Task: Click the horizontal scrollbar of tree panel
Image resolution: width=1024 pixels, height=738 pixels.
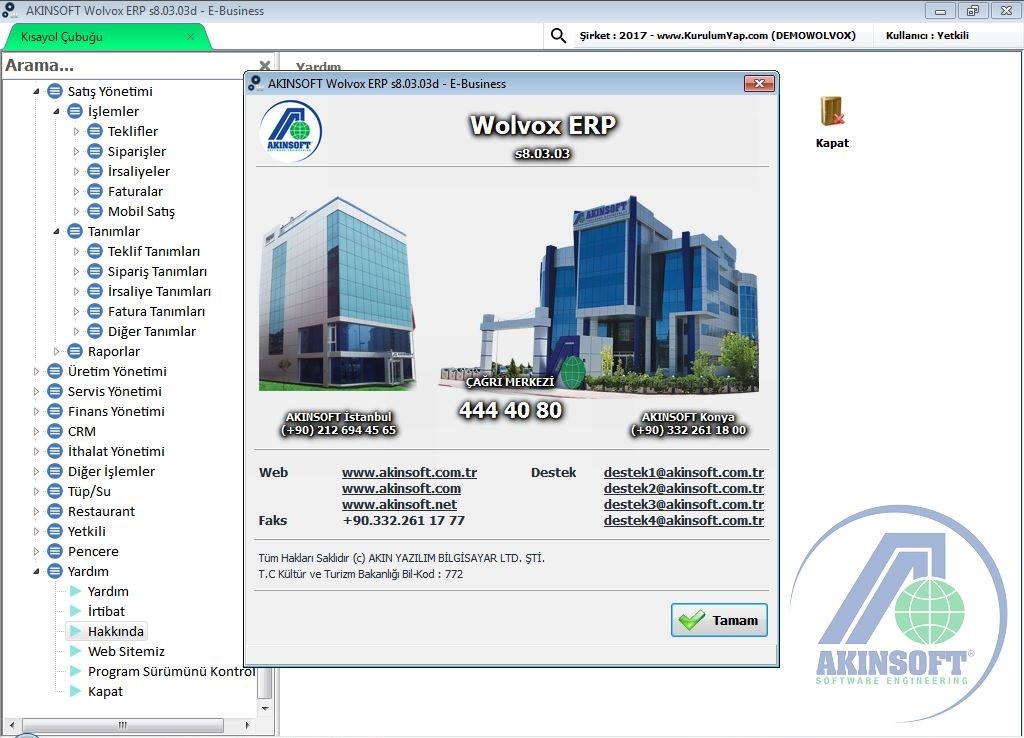Action: click(123, 725)
